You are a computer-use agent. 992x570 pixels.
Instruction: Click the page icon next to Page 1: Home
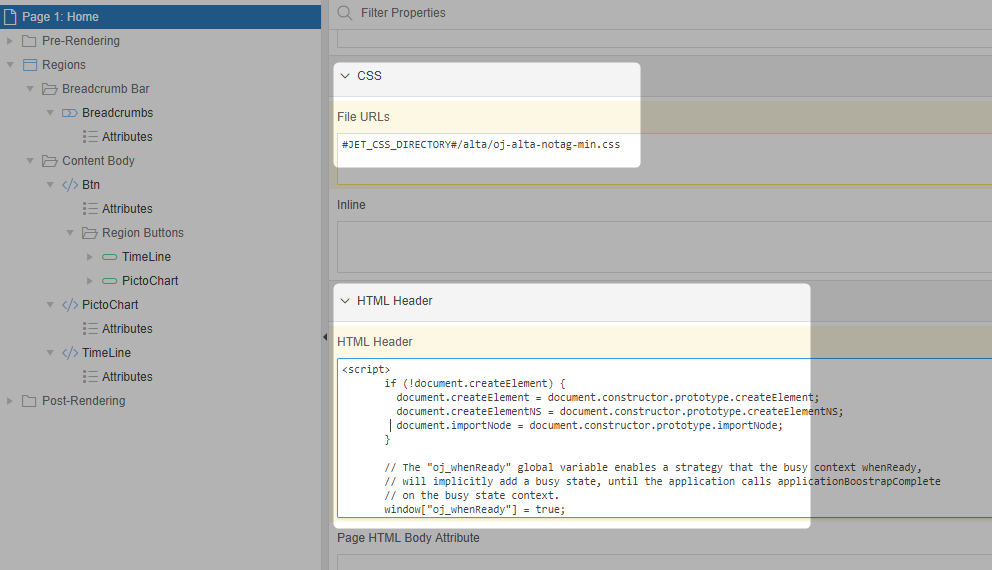point(11,17)
